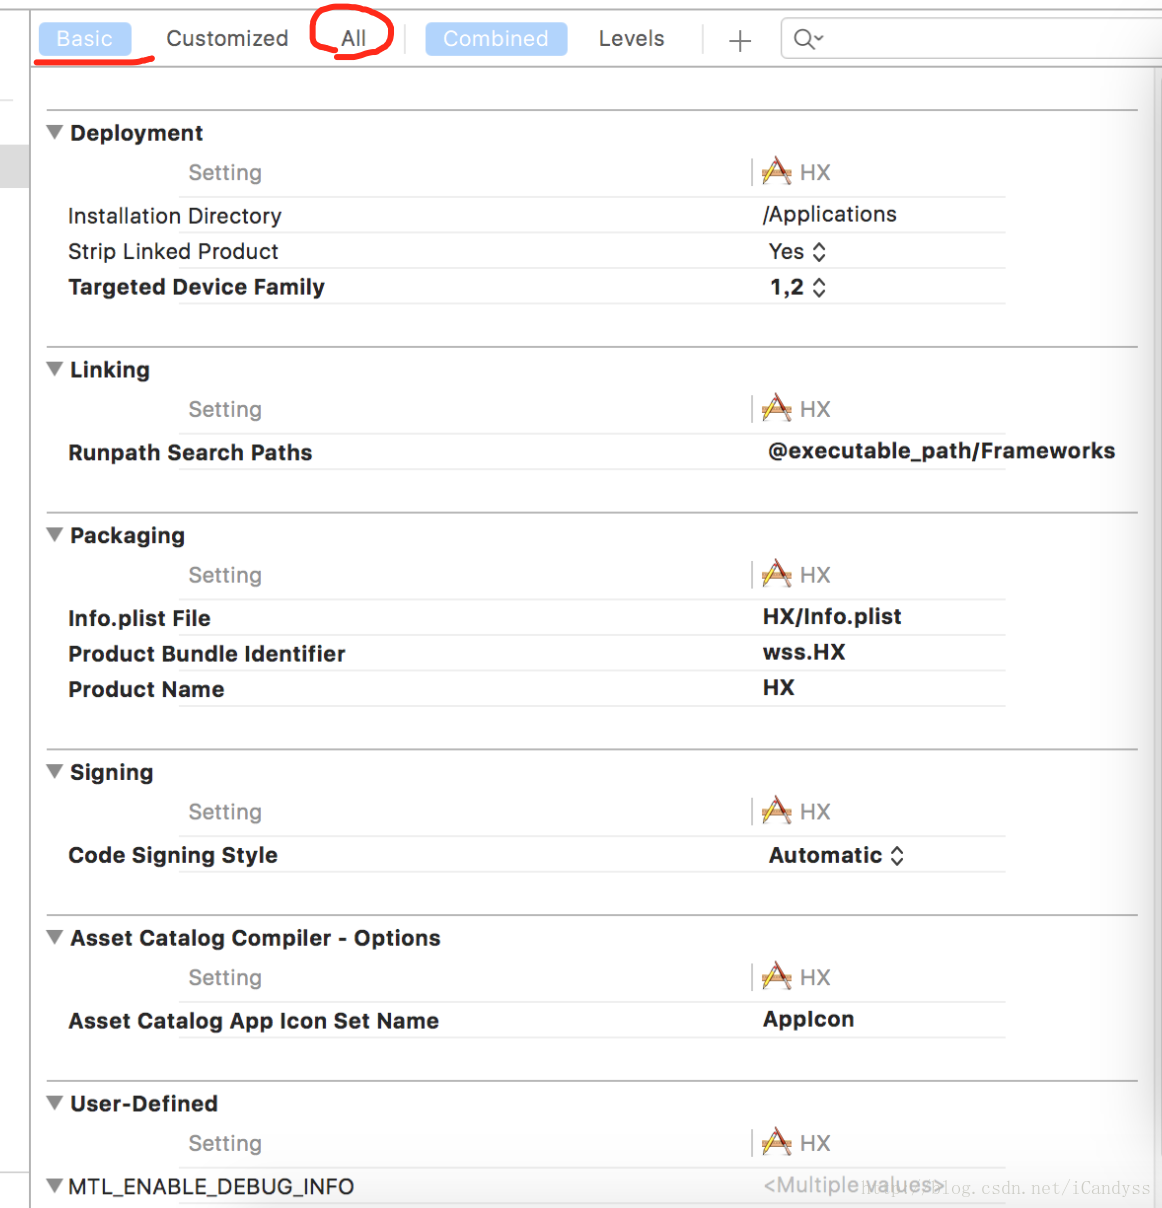
Task: Open Targeted Device Family value popup
Action: (x=797, y=288)
